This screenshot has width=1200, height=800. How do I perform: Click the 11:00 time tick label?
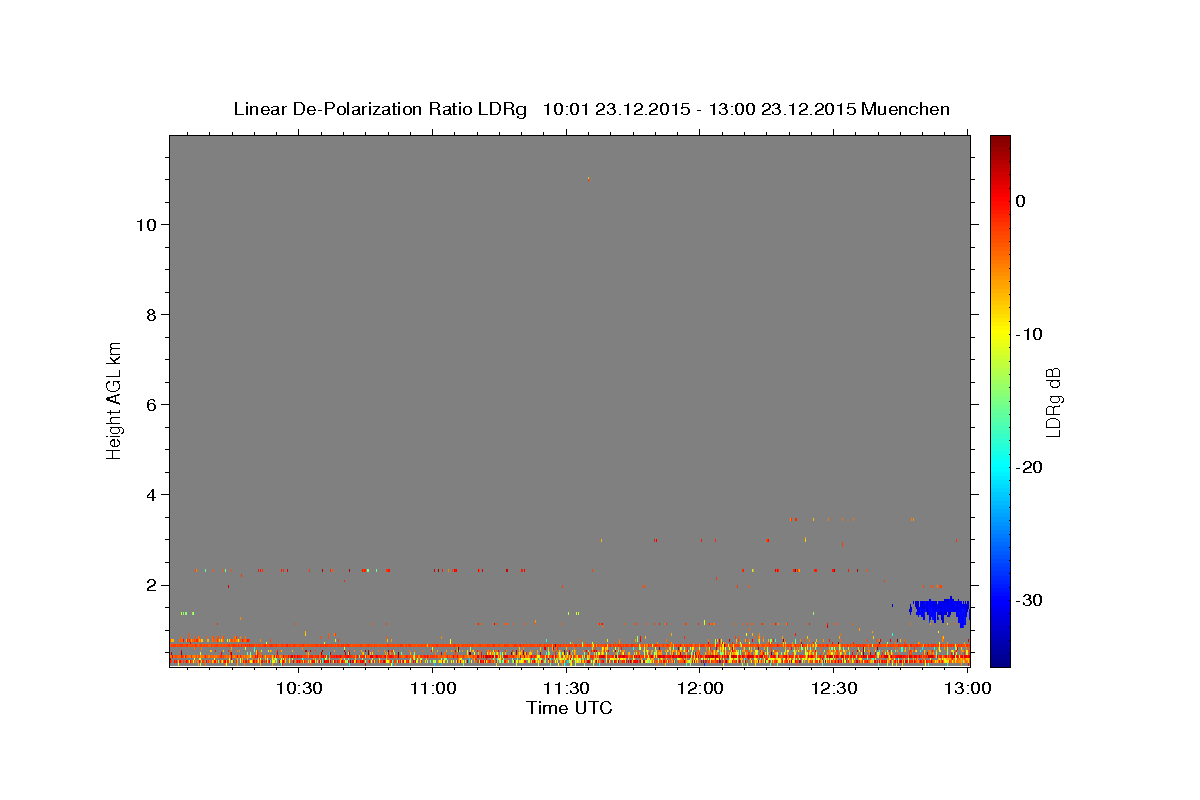point(433,688)
